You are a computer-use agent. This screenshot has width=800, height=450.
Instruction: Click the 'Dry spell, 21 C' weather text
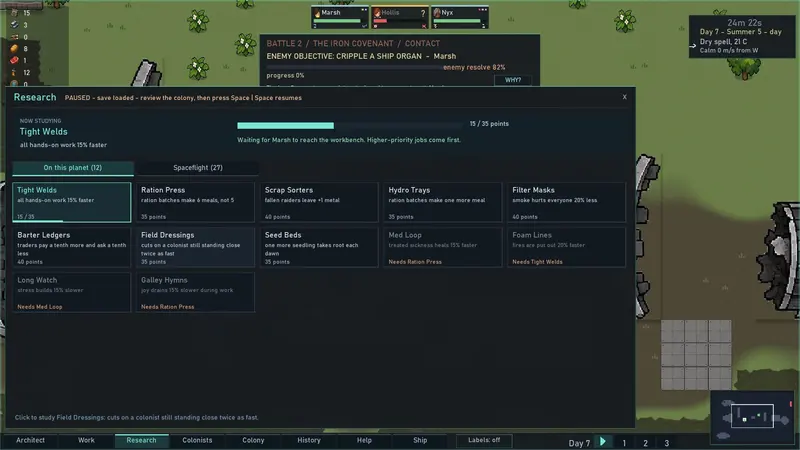(x=723, y=41)
